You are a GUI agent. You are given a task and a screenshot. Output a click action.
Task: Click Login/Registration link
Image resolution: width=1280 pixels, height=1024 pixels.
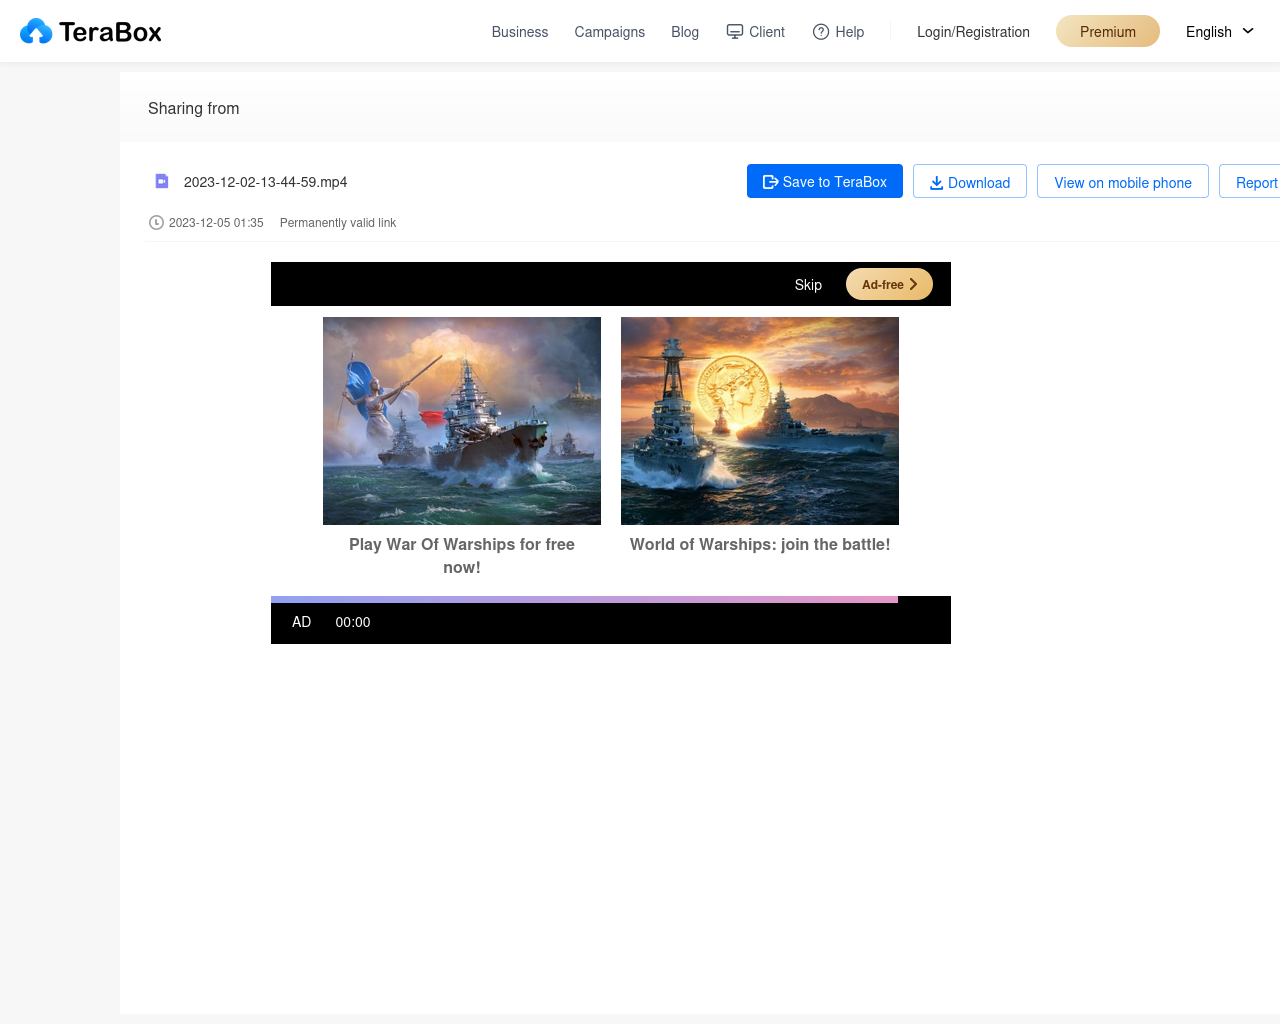tap(973, 32)
